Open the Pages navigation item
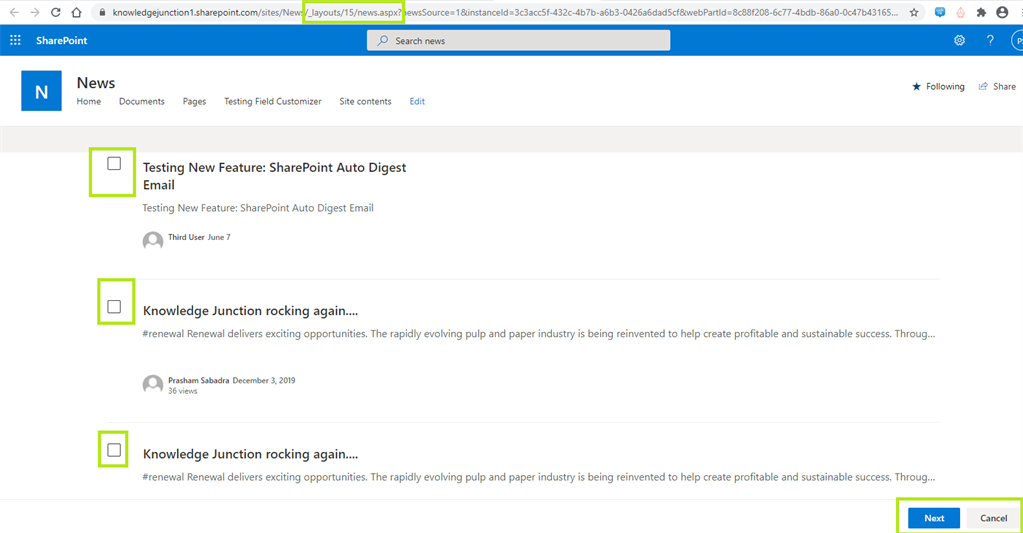 194,101
